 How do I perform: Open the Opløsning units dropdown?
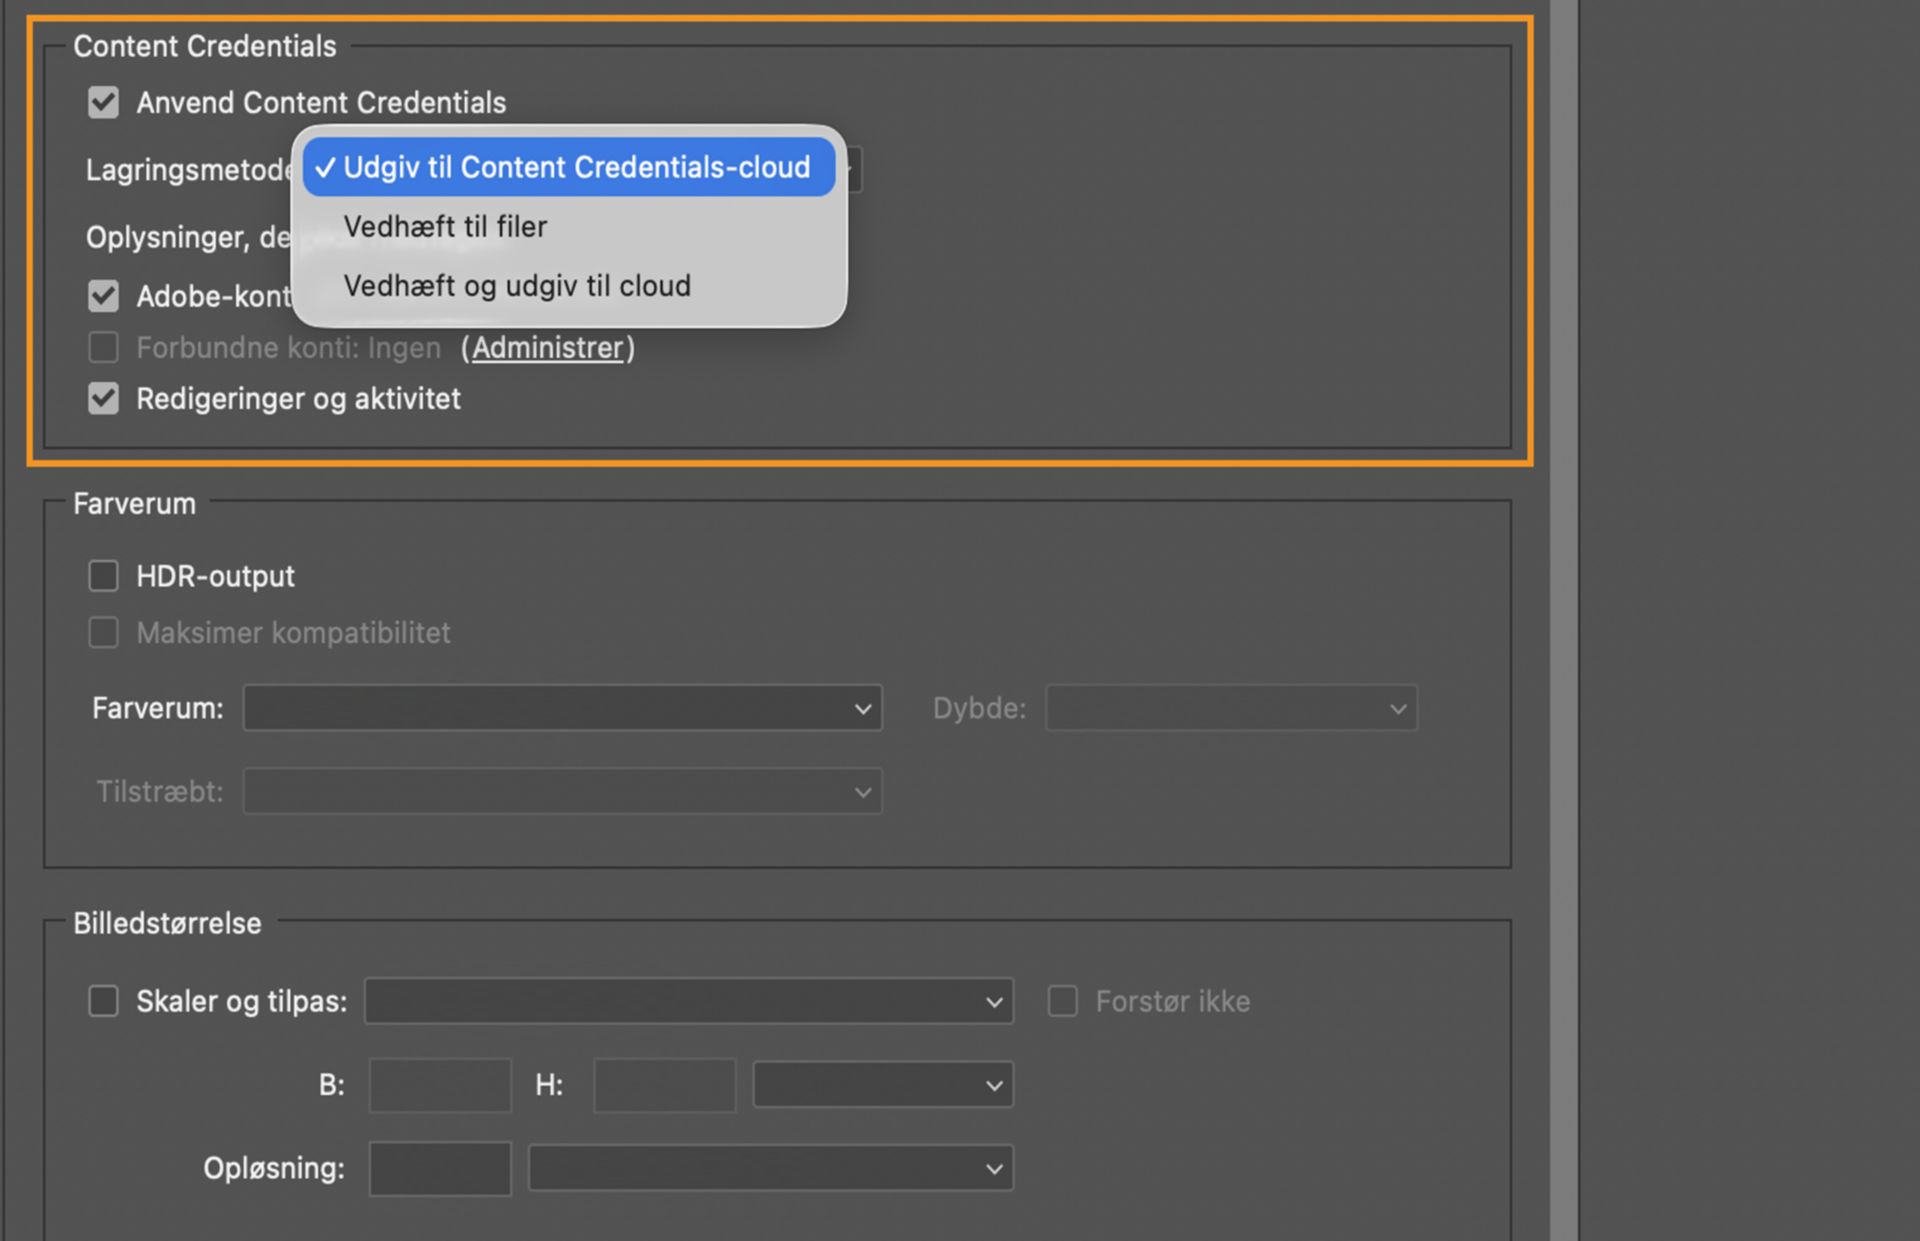point(771,1168)
